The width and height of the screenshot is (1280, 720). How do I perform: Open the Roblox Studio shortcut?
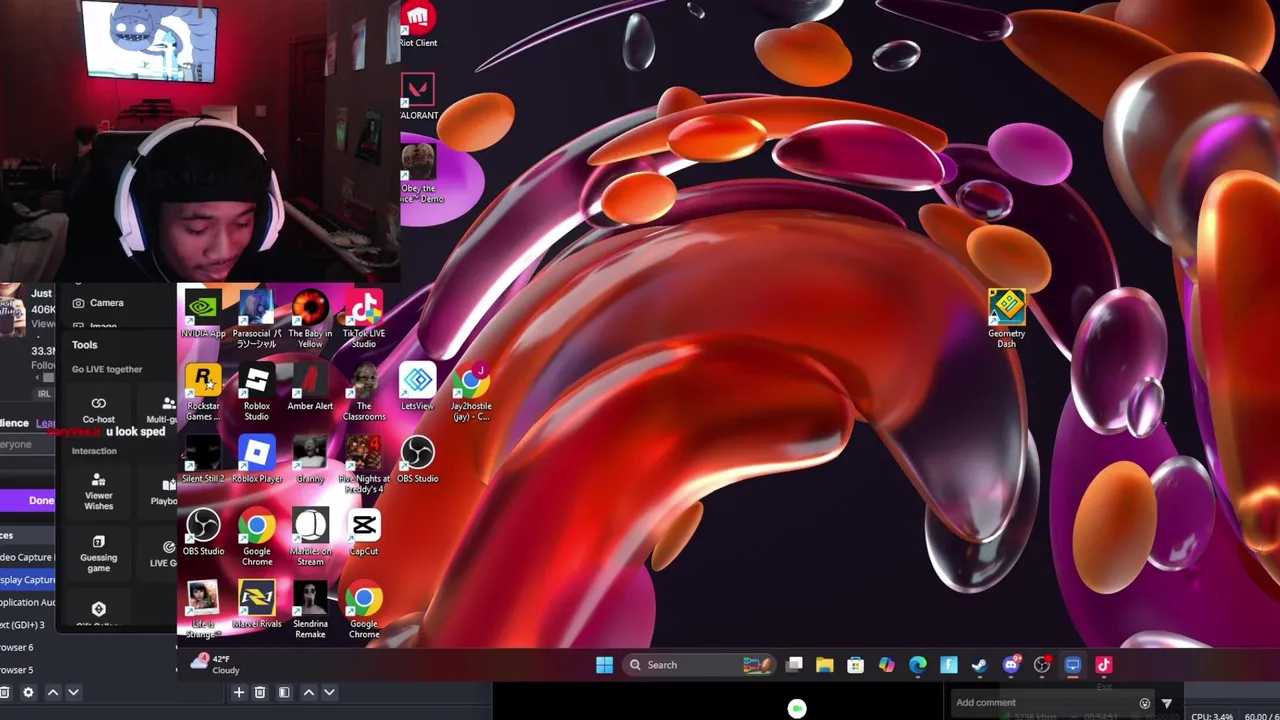coord(257,391)
